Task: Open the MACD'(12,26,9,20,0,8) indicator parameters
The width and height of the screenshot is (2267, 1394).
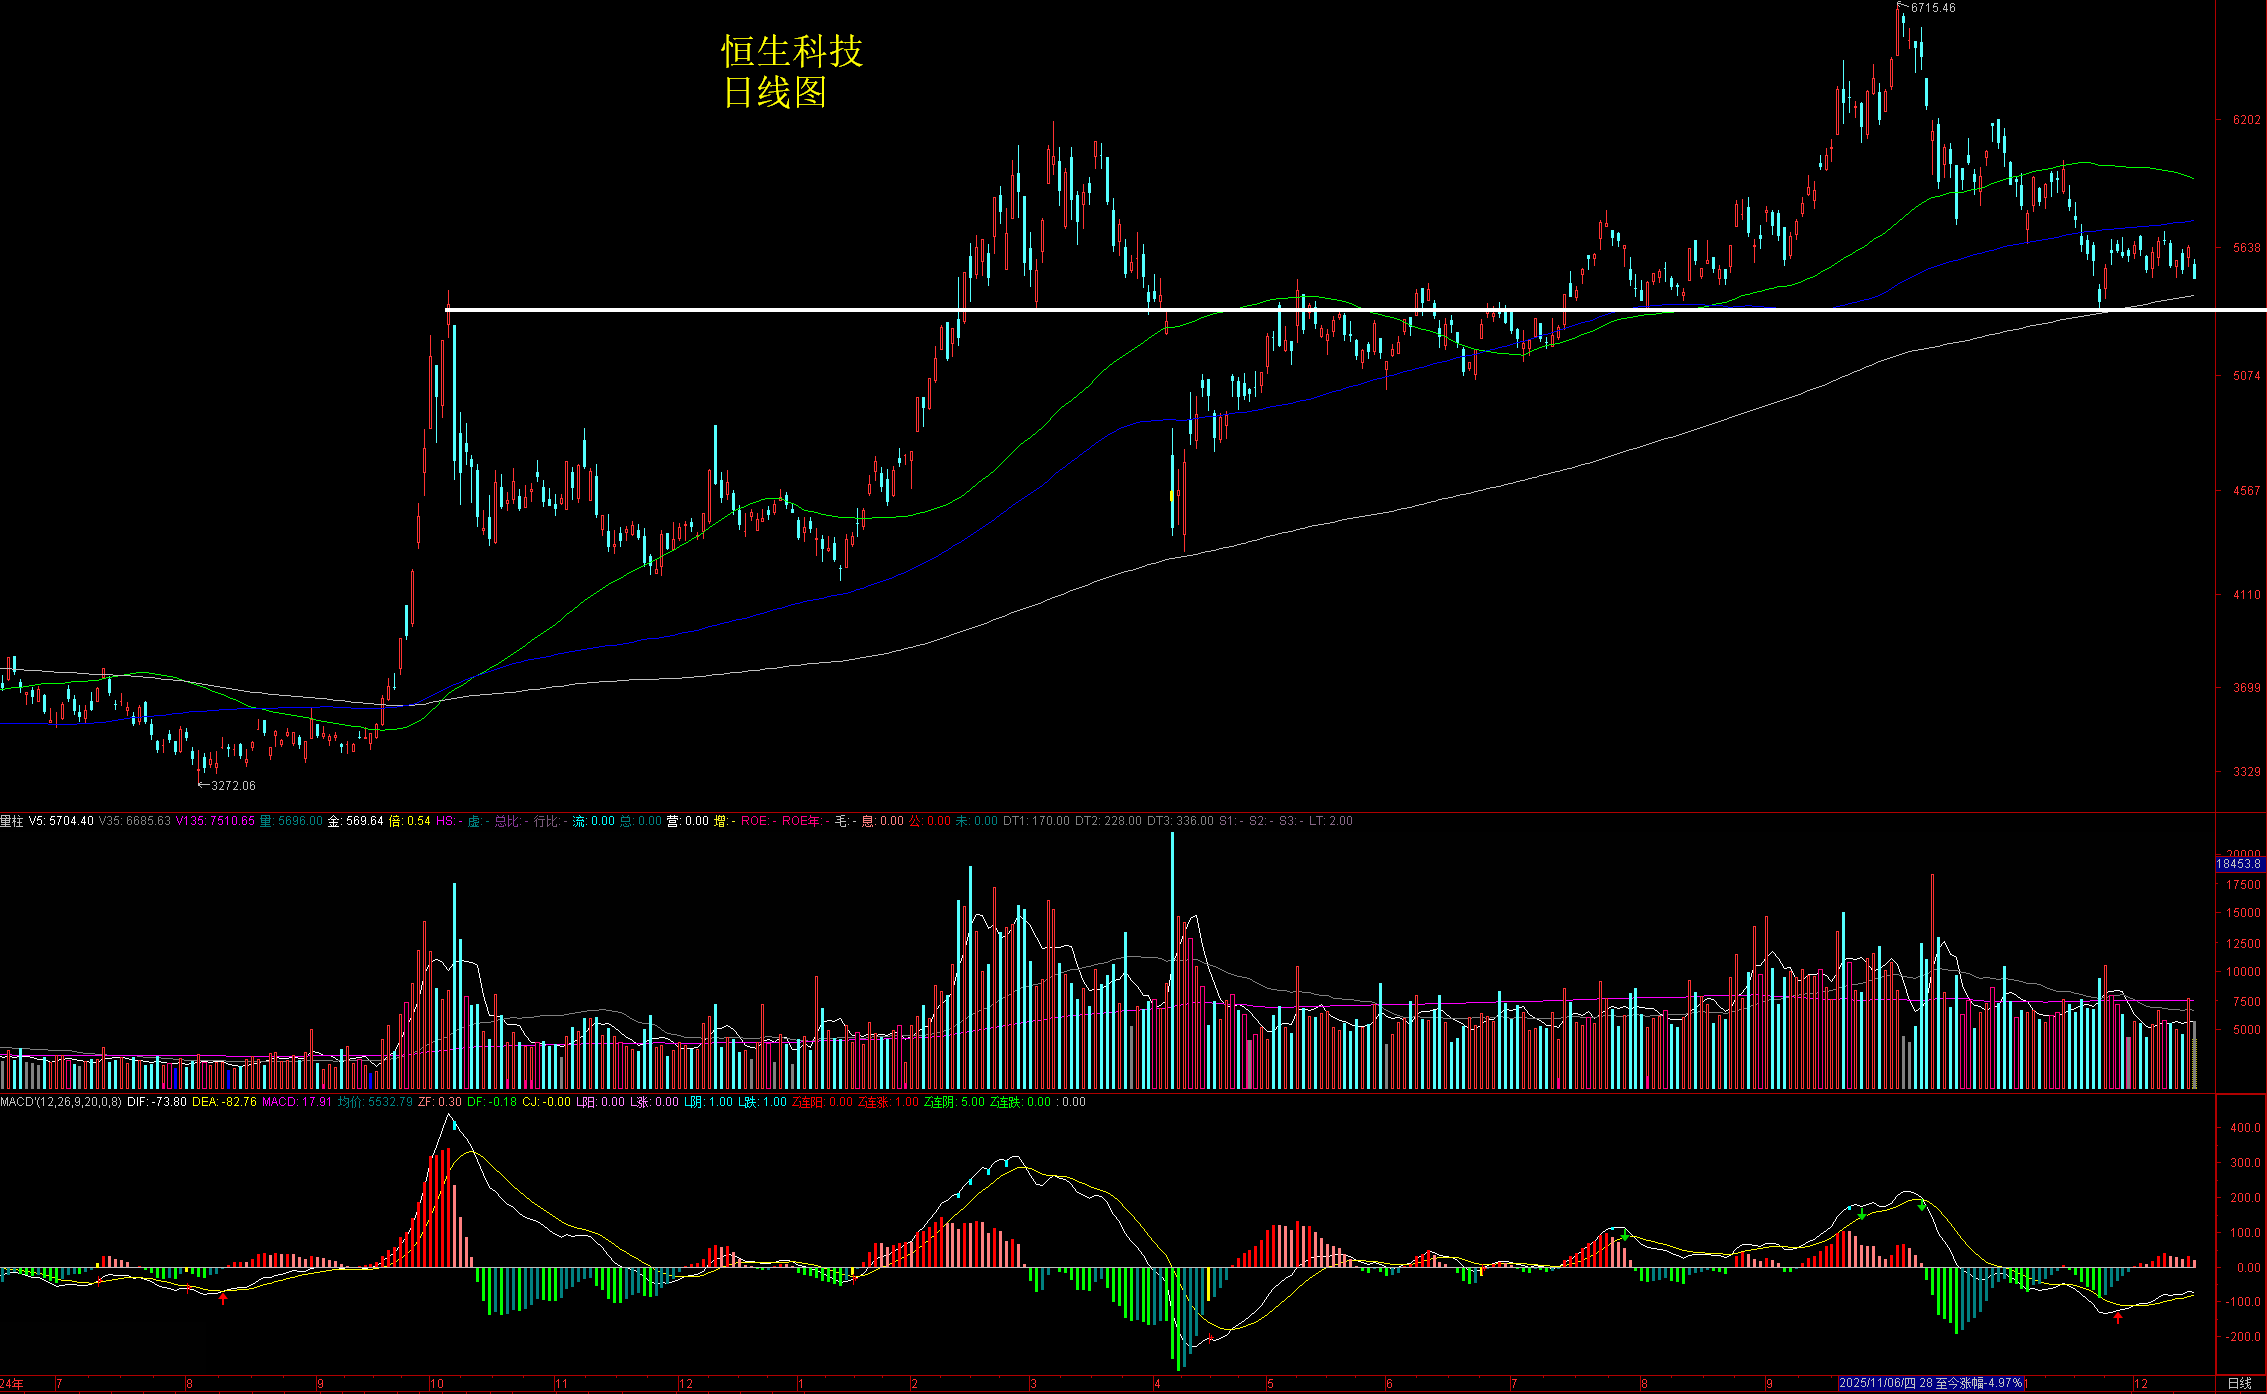Action: 61,1102
